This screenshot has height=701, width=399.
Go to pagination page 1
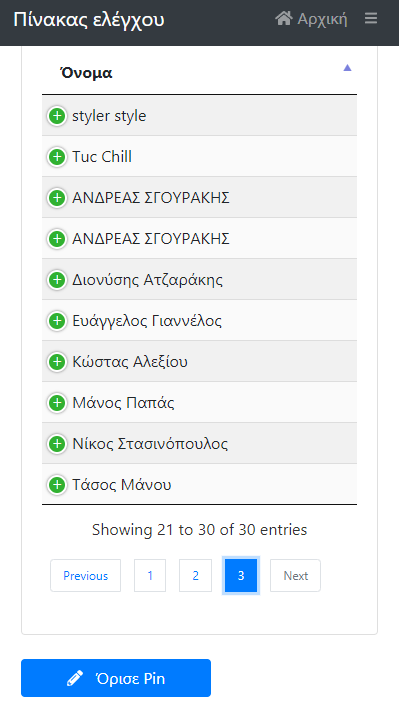tap(150, 575)
